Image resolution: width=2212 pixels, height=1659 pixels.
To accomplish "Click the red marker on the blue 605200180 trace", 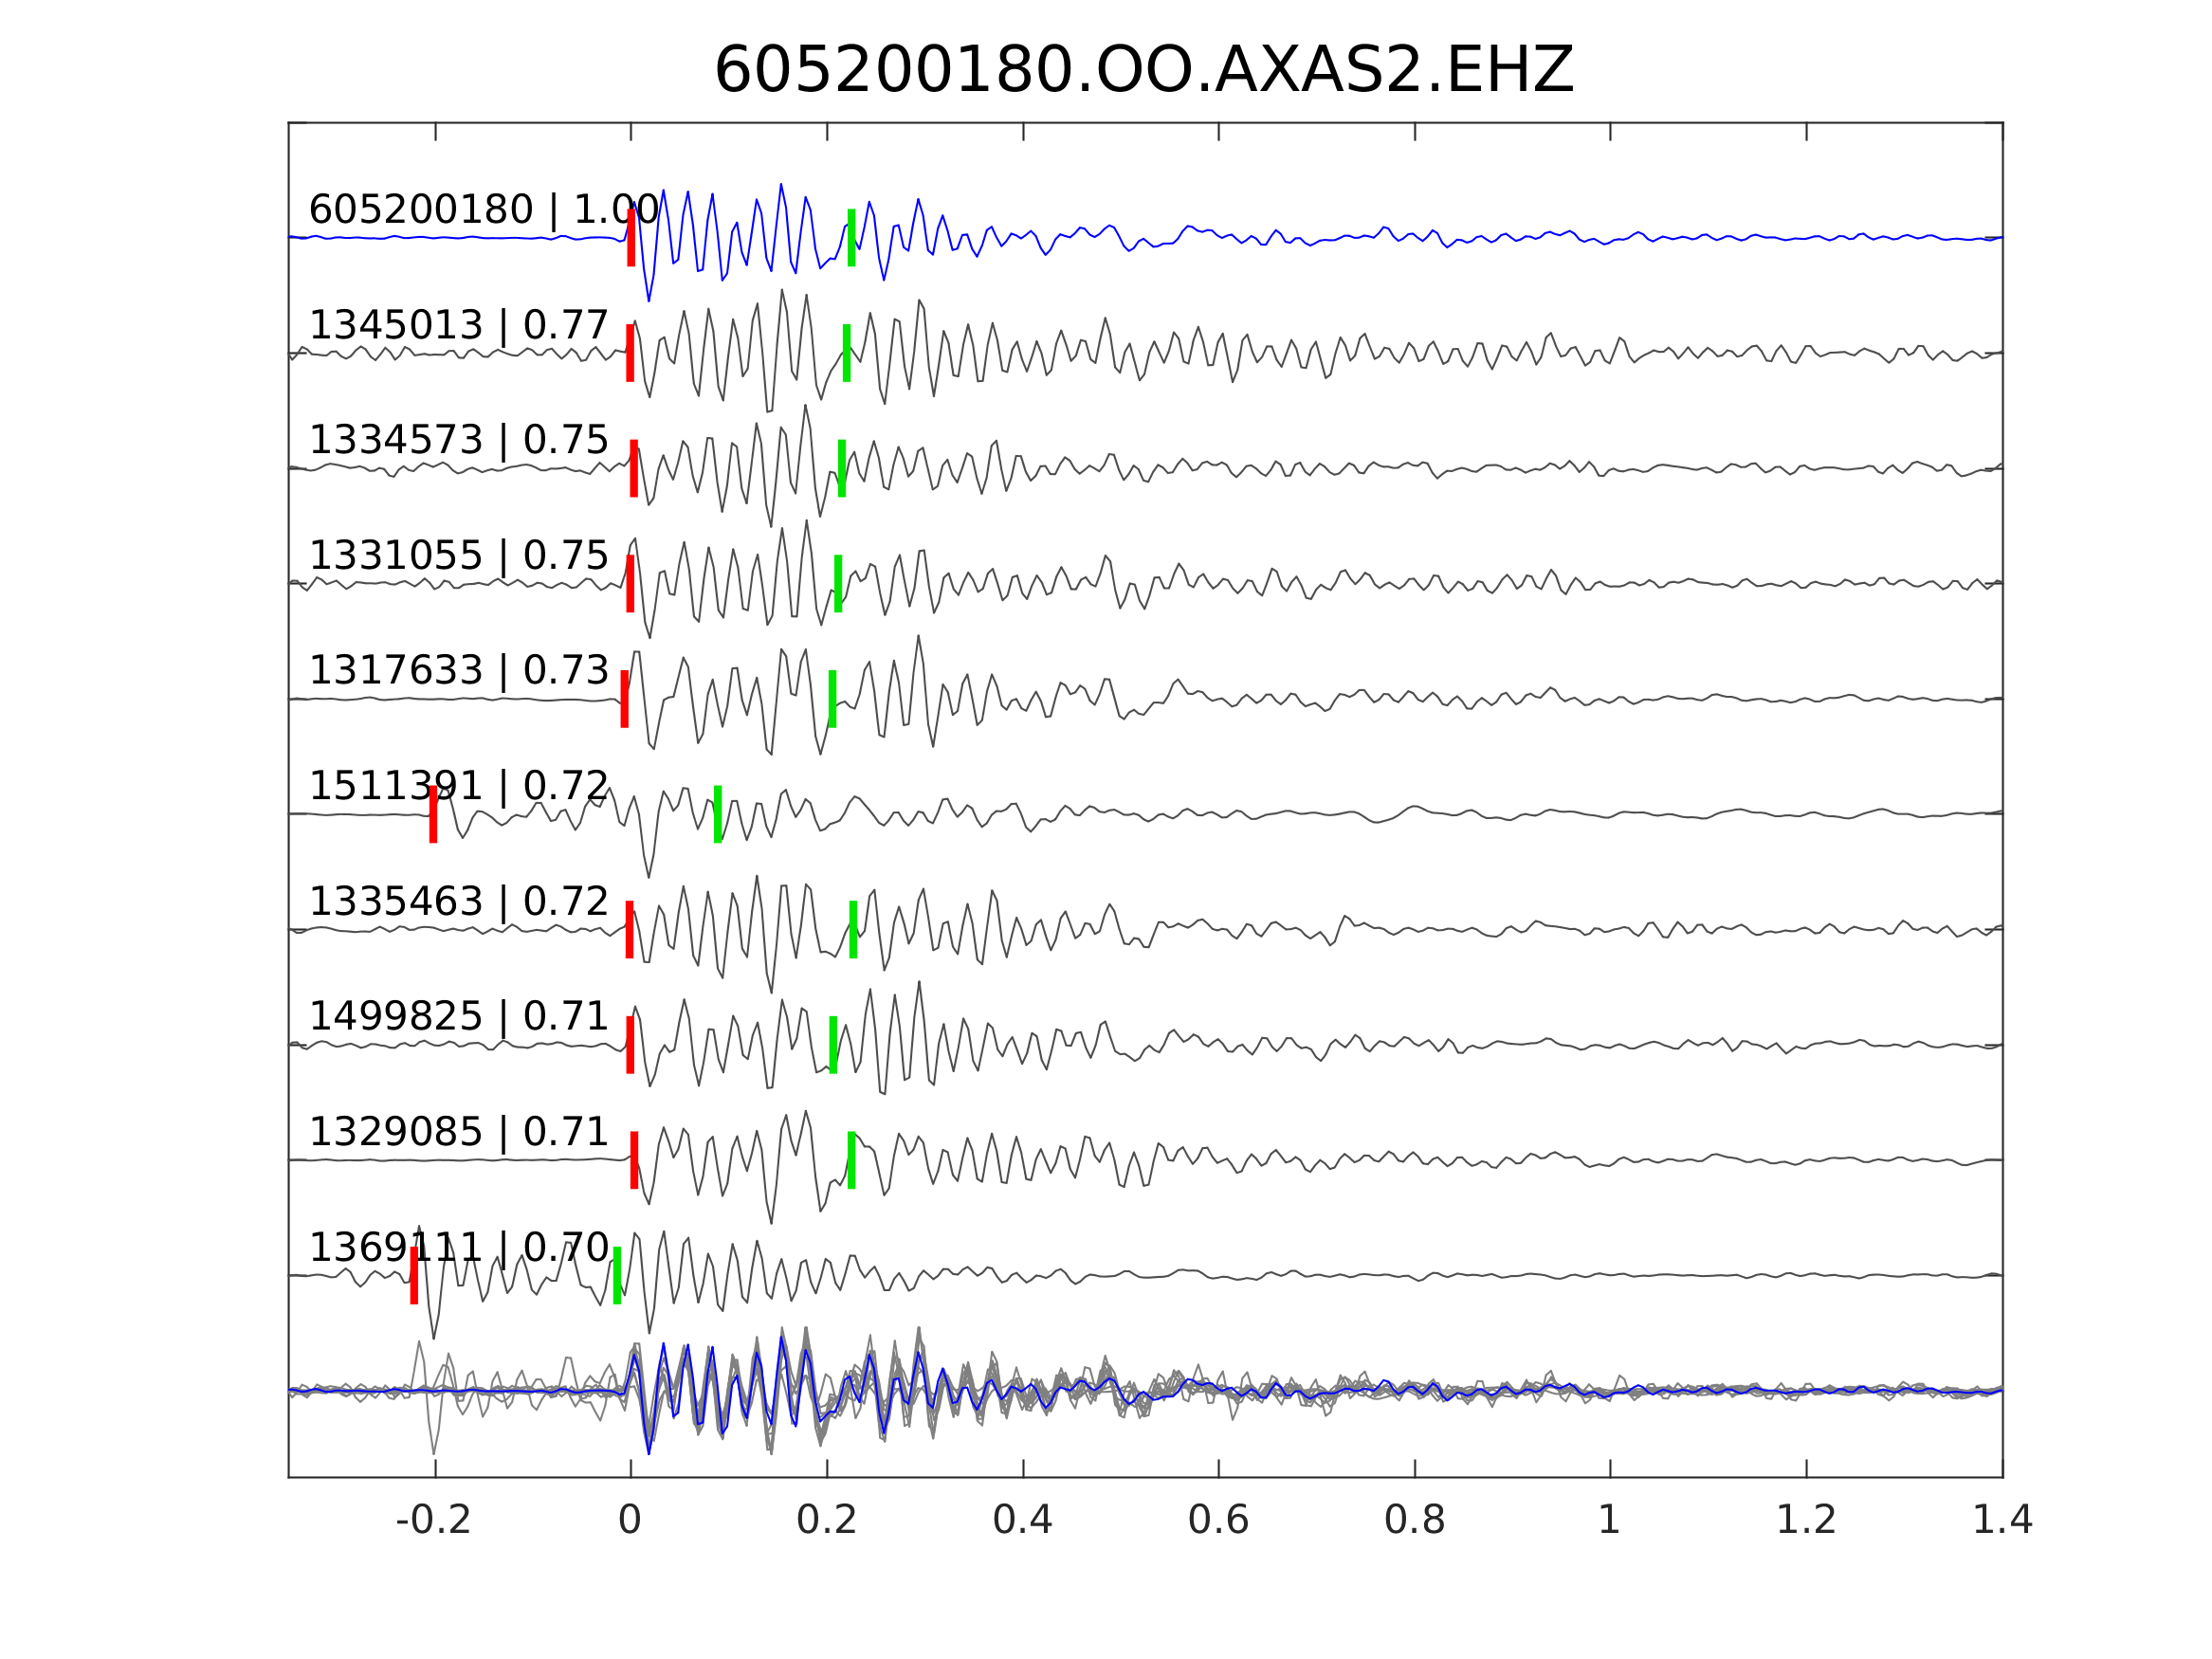I will tap(631, 237).
